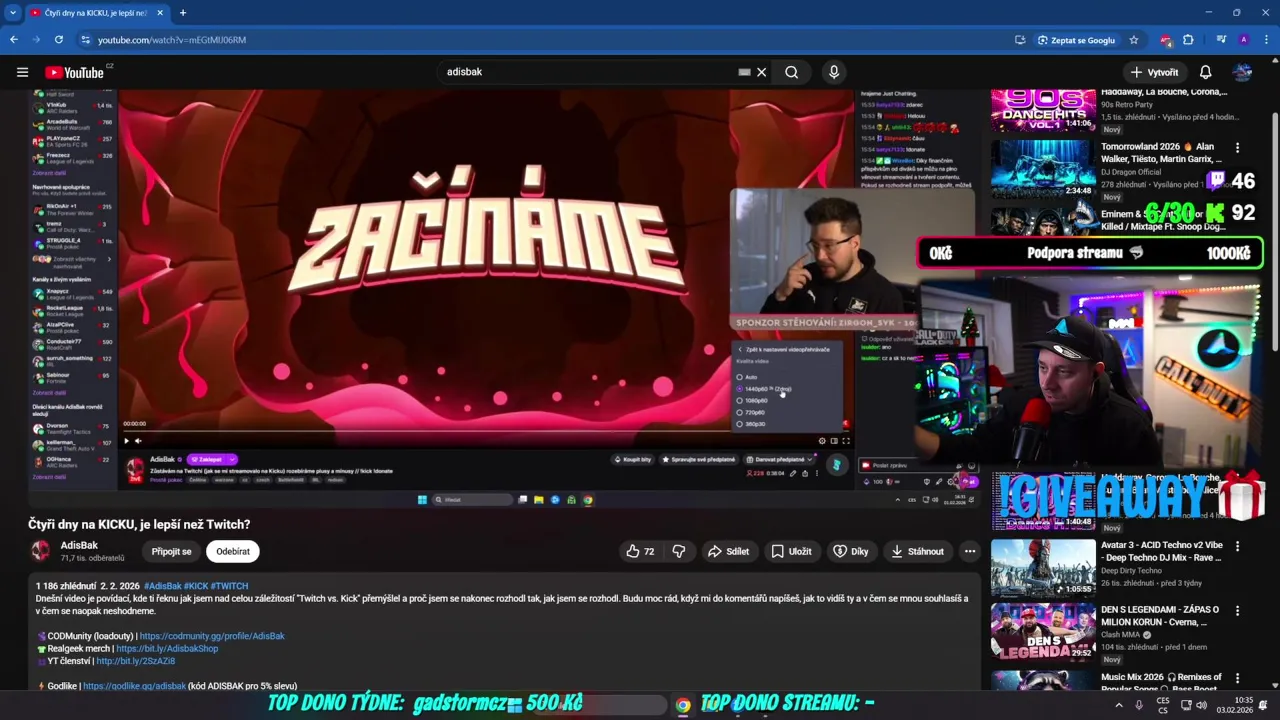This screenshot has width=1280, height=720.
Task: Click the #KICK hashtag
Action: (196, 586)
